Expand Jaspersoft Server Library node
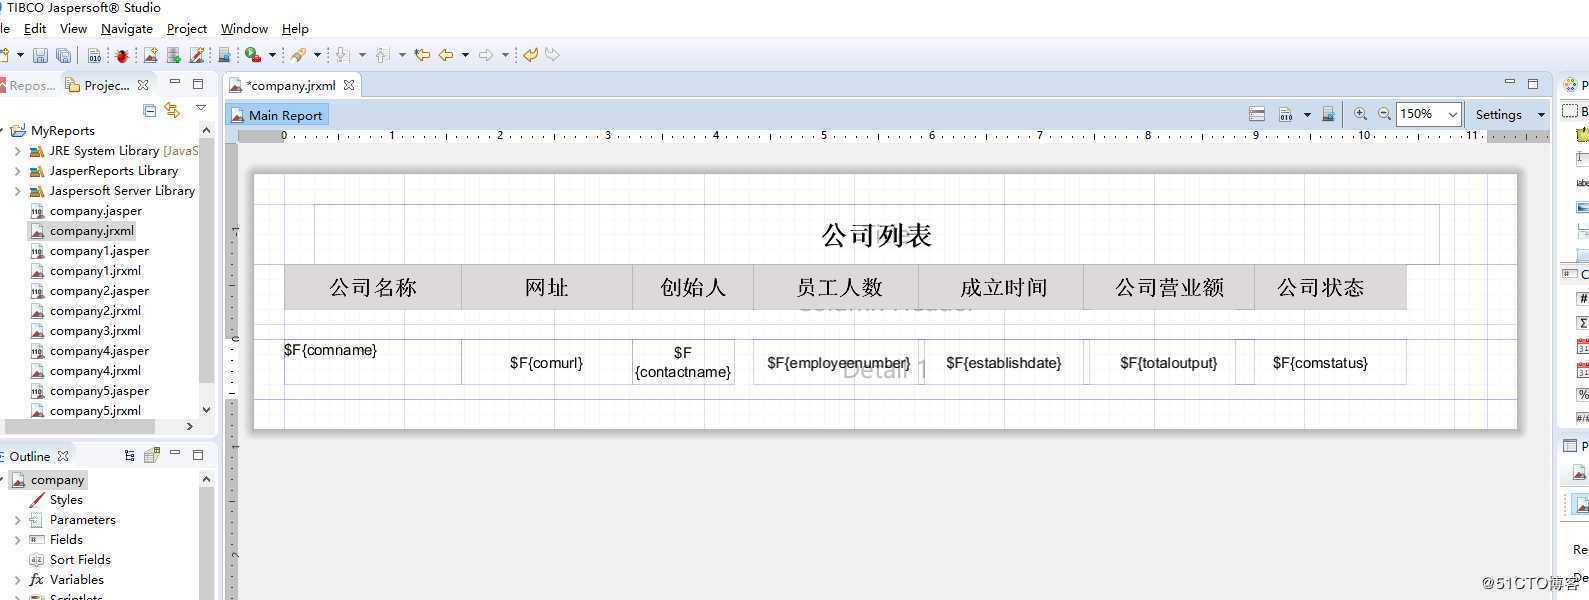Image resolution: width=1589 pixels, height=600 pixels. (x=17, y=191)
